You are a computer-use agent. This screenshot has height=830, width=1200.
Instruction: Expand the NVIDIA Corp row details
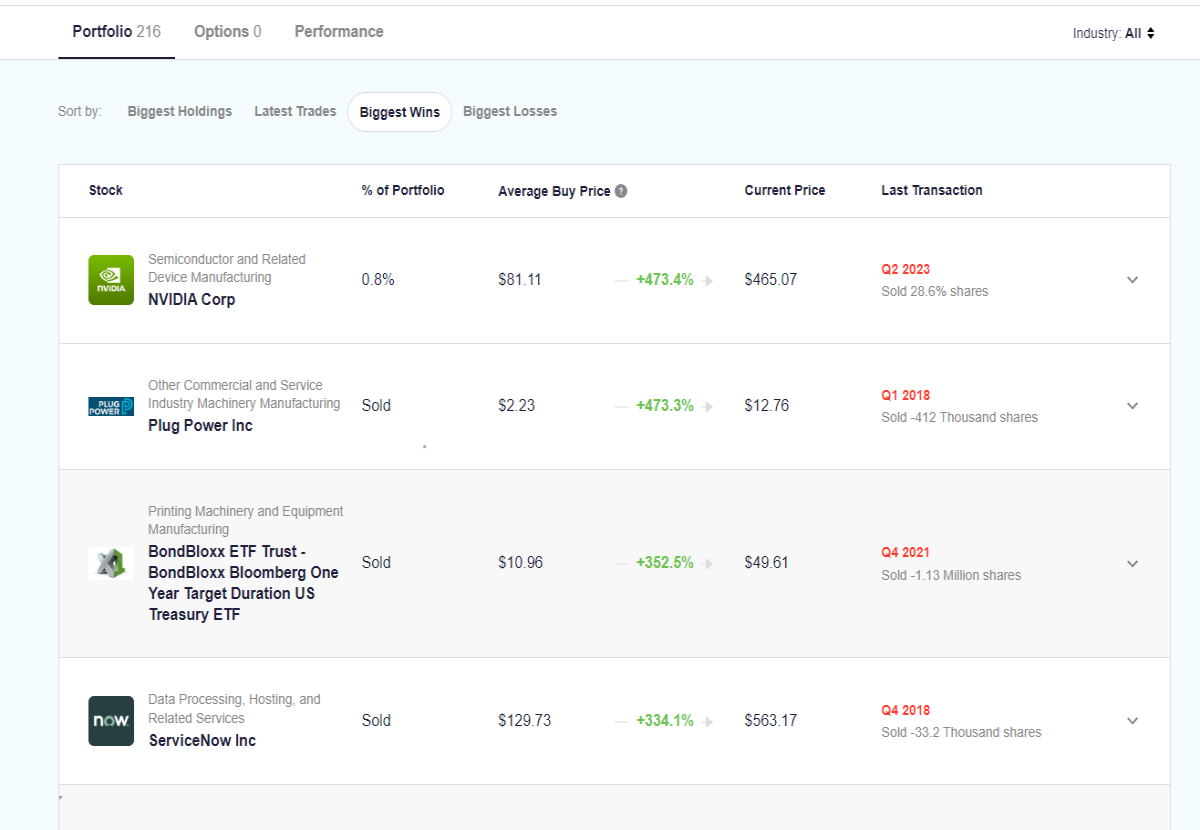[1132, 280]
